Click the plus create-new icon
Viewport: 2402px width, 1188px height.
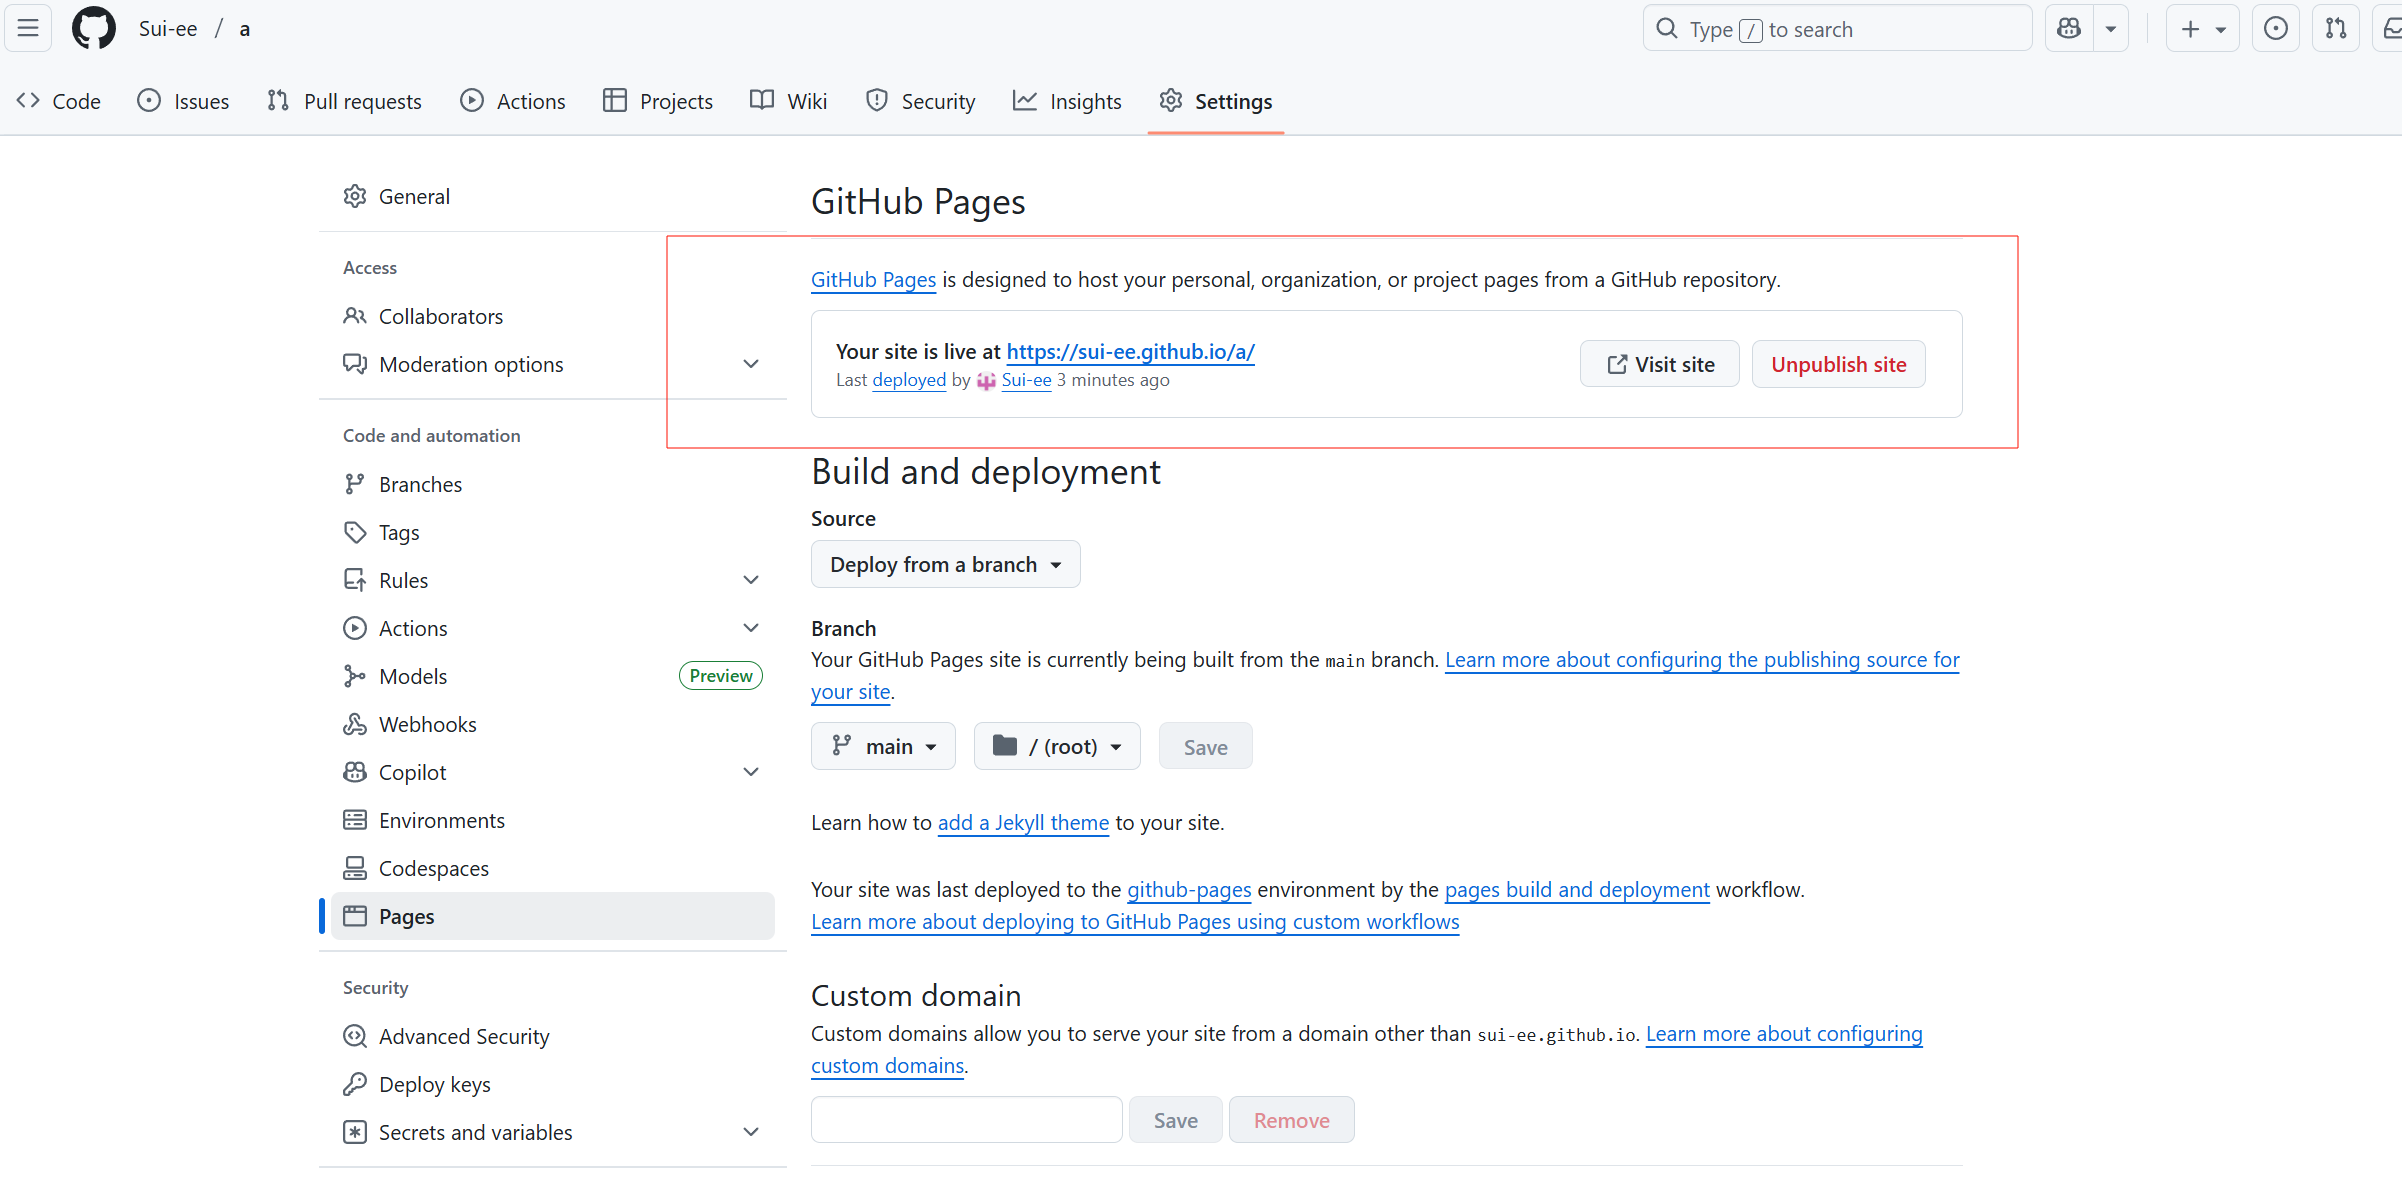(2190, 28)
